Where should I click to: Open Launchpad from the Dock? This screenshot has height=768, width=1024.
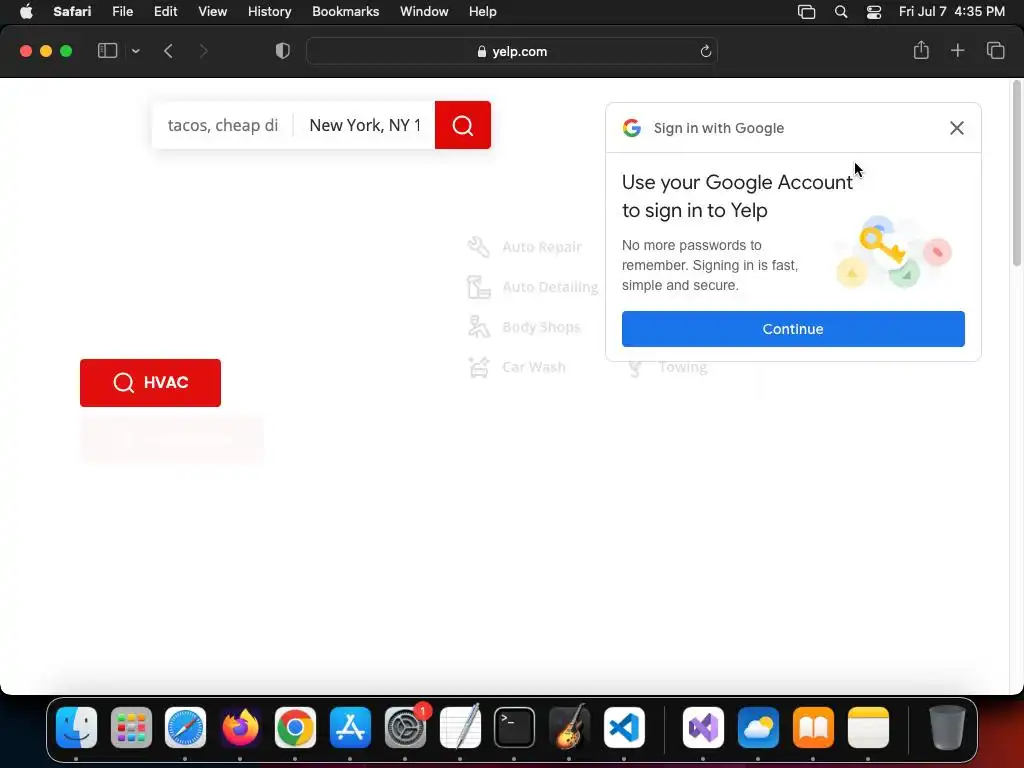coord(131,727)
